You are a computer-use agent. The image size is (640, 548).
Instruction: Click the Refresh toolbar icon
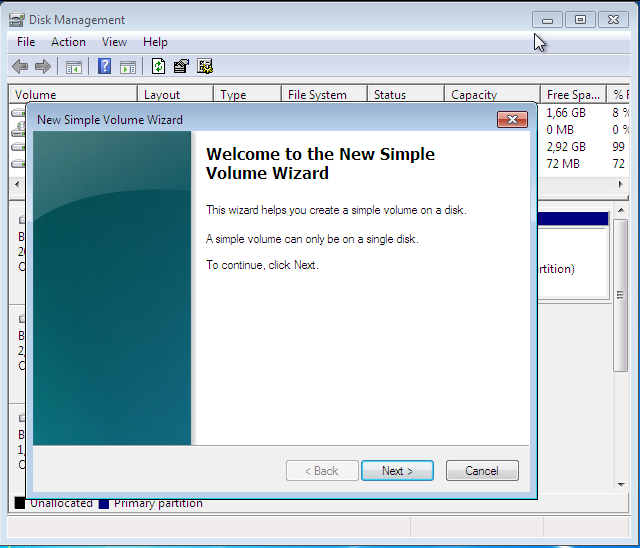pyautogui.click(x=158, y=67)
